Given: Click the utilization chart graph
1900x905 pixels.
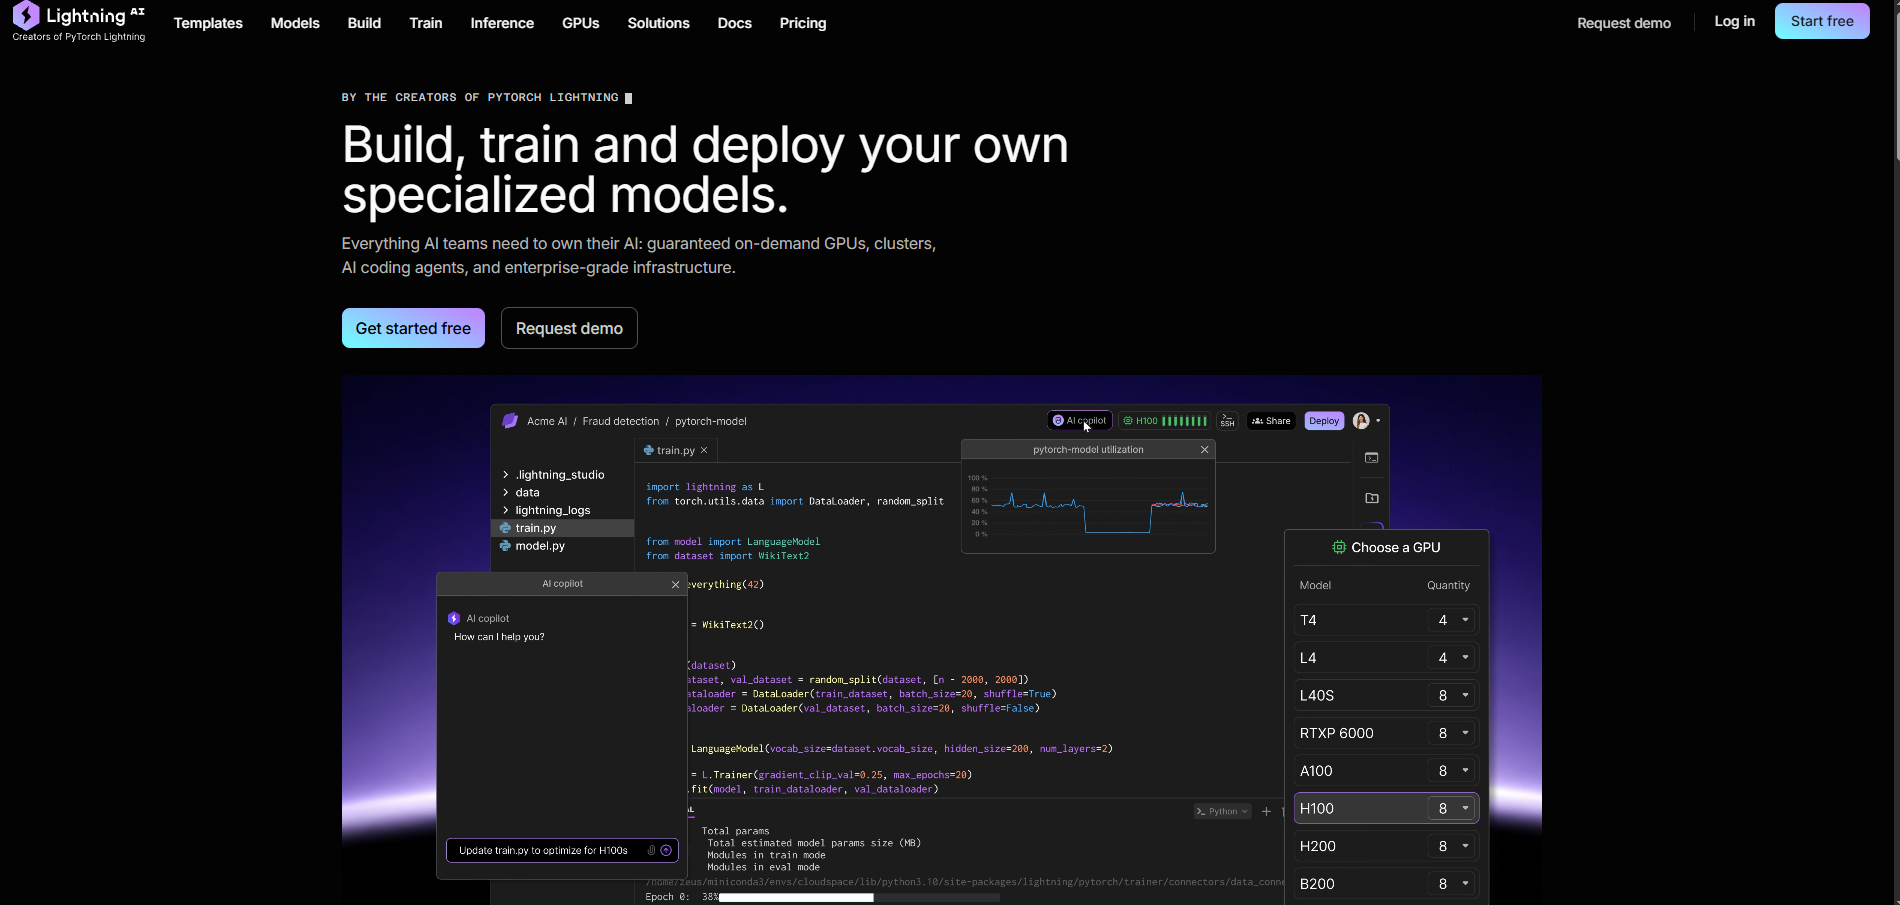Looking at the screenshot, I should coord(1088,506).
